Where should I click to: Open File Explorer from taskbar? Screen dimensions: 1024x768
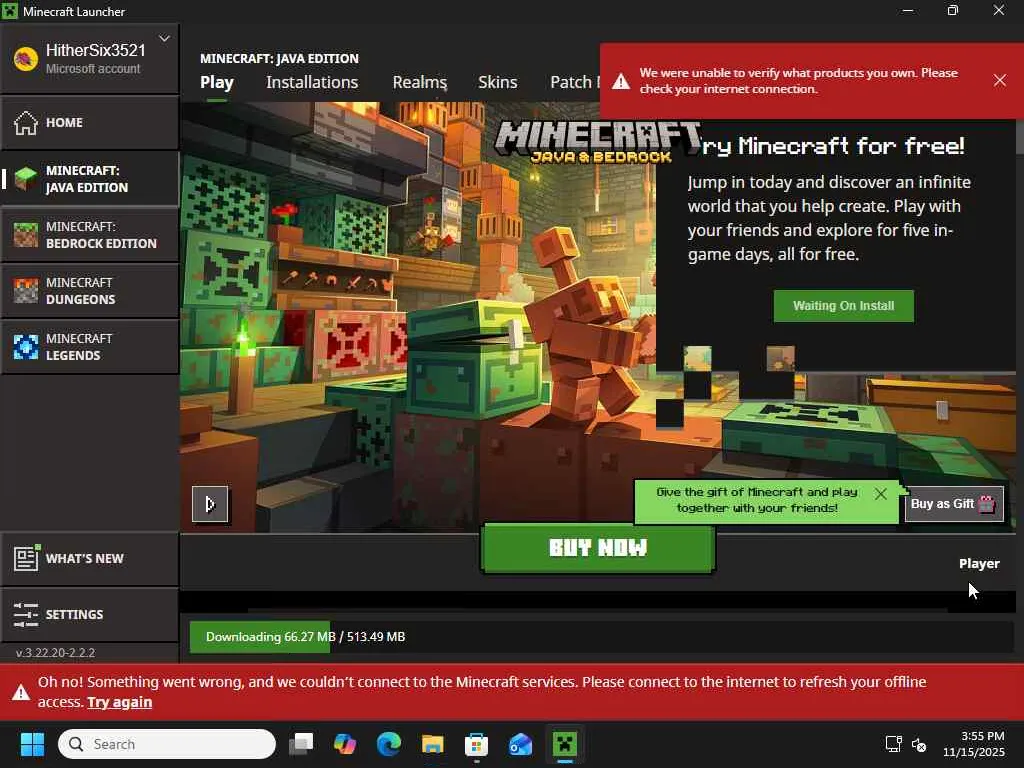(x=432, y=744)
